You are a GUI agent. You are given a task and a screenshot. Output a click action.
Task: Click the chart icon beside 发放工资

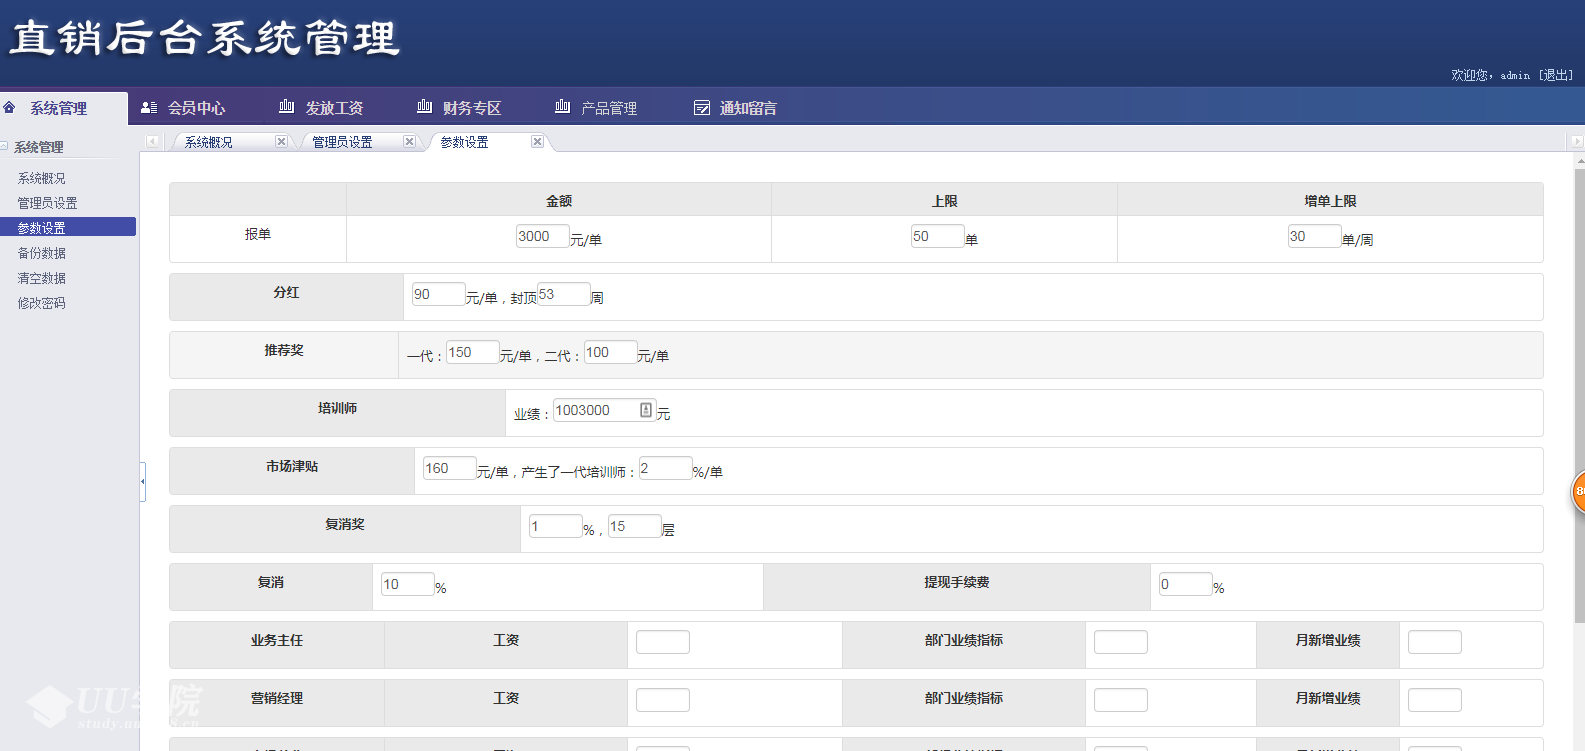[x=287, y=106]
